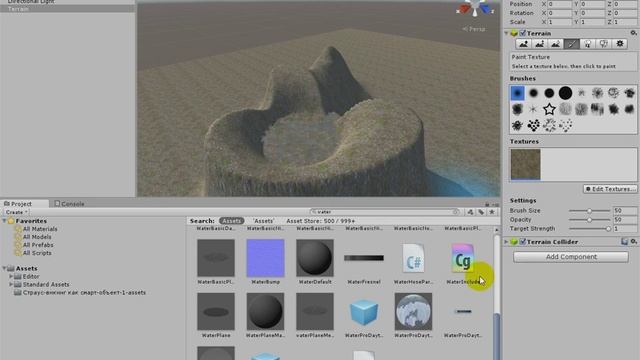Viewport: 640px width, 360px height.
Task: Click the project search field containing water
Action: pyautogui.click(x=384, y=212)
